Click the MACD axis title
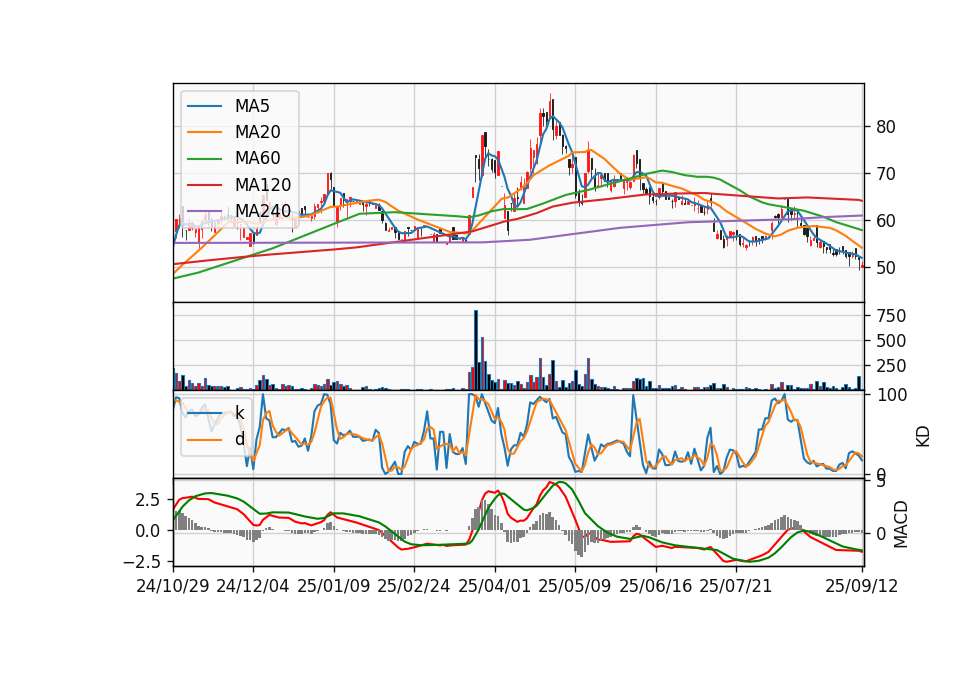This screenshot has width=960, height=690. [901, 524]
